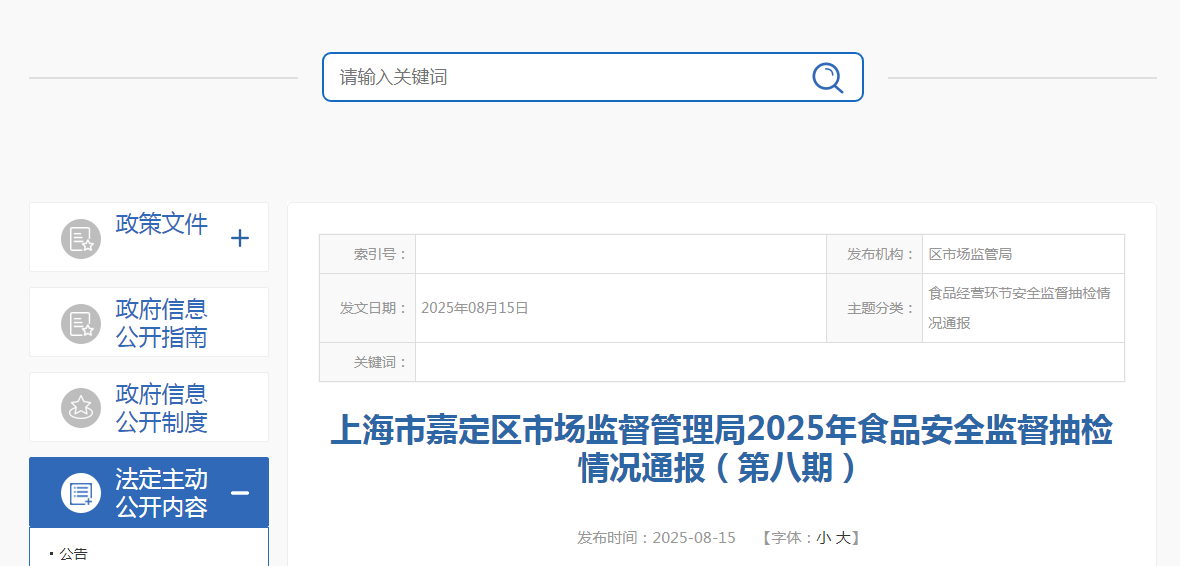Collapse 法定主动公开内容 with the minus sign
1180x566 pixels.
(239, 493)
